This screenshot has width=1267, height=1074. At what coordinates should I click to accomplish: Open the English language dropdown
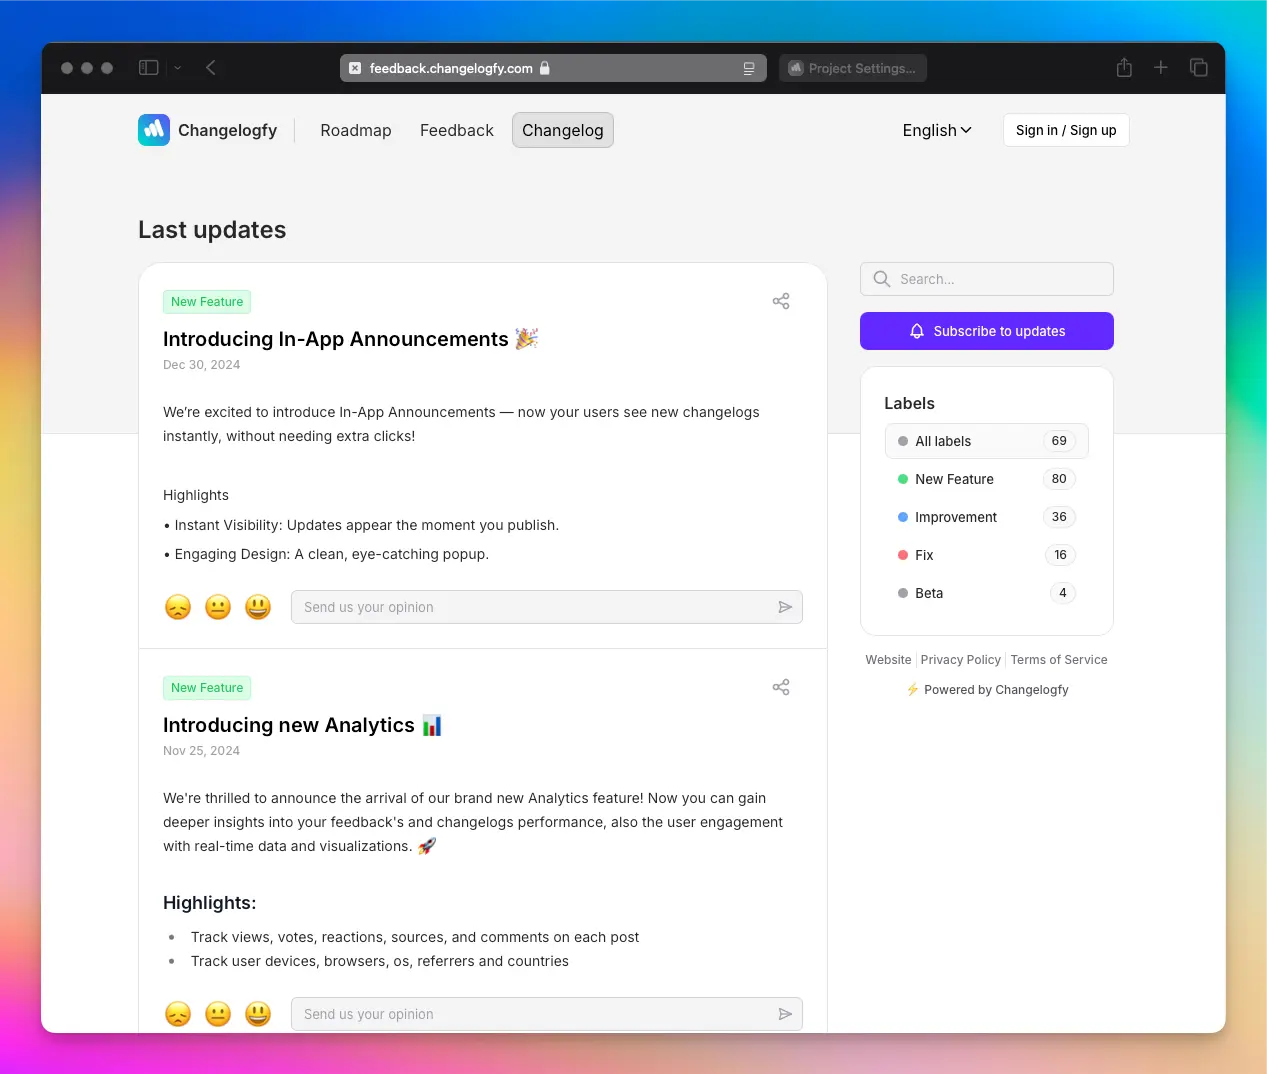[937, 130]
